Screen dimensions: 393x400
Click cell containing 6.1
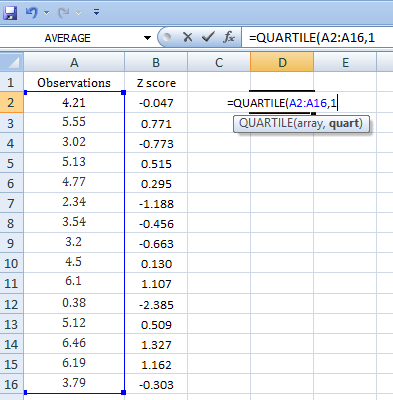(74, 283)
